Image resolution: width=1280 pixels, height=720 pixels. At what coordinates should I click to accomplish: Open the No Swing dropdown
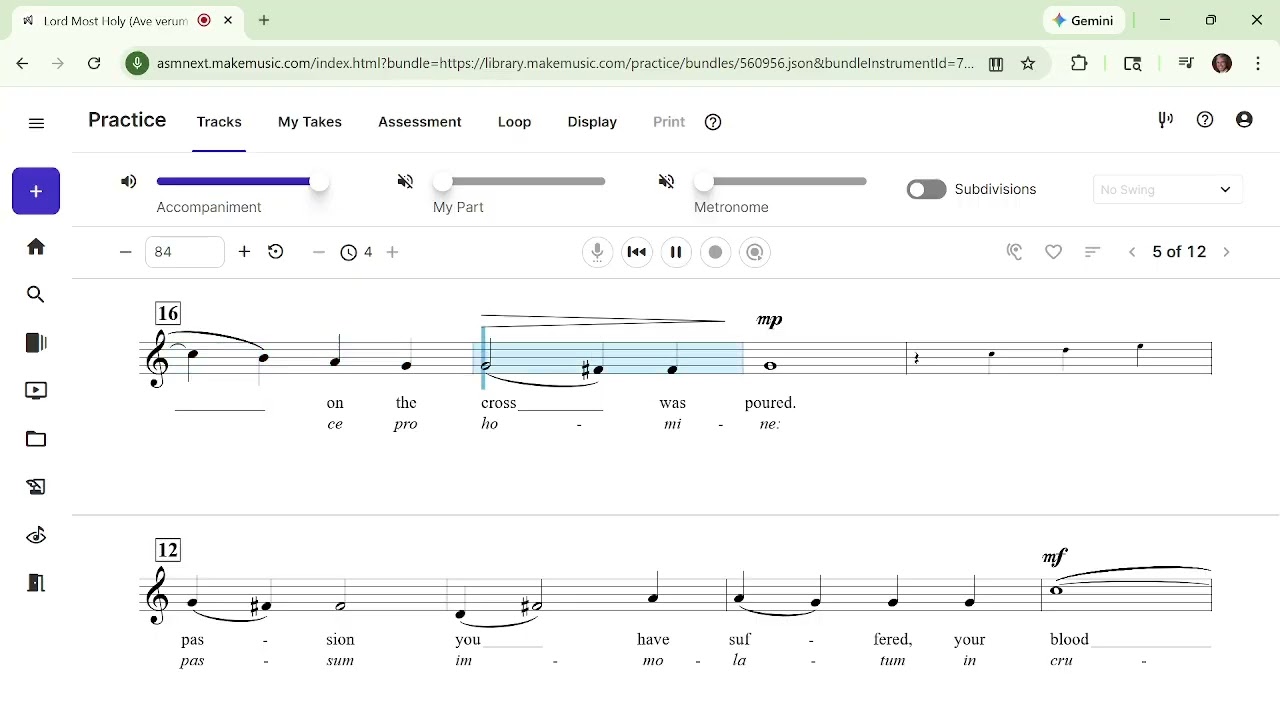[x=1167, y=189]
